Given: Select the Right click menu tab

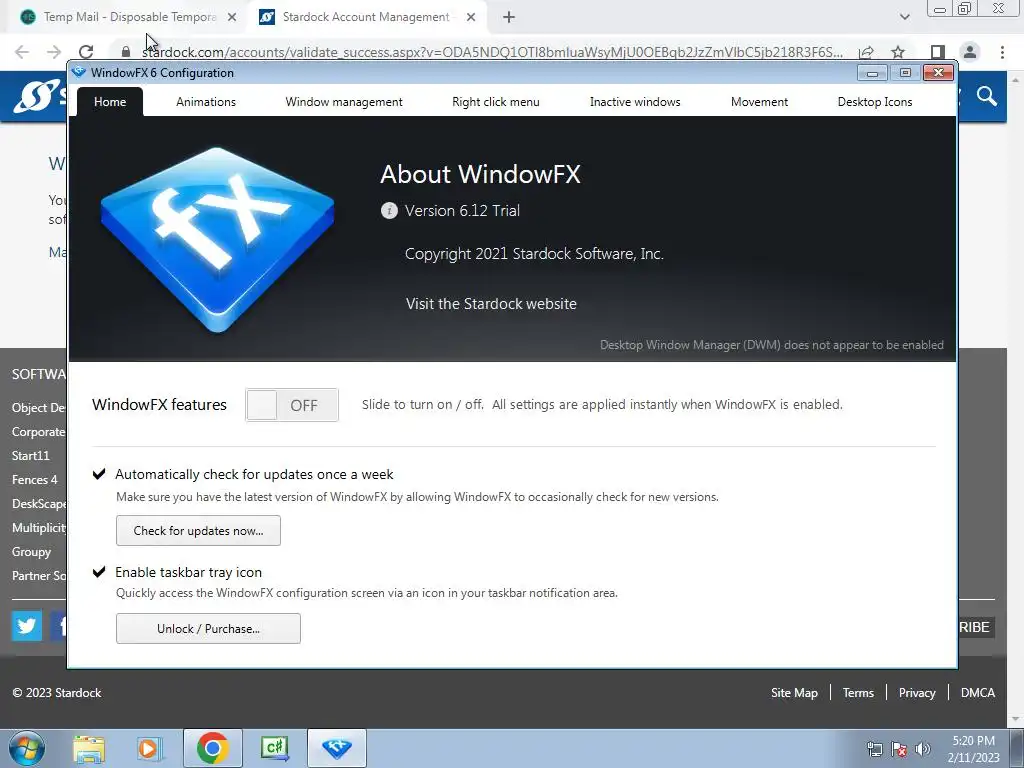Looking at the screenshot, I should (496, 102).
